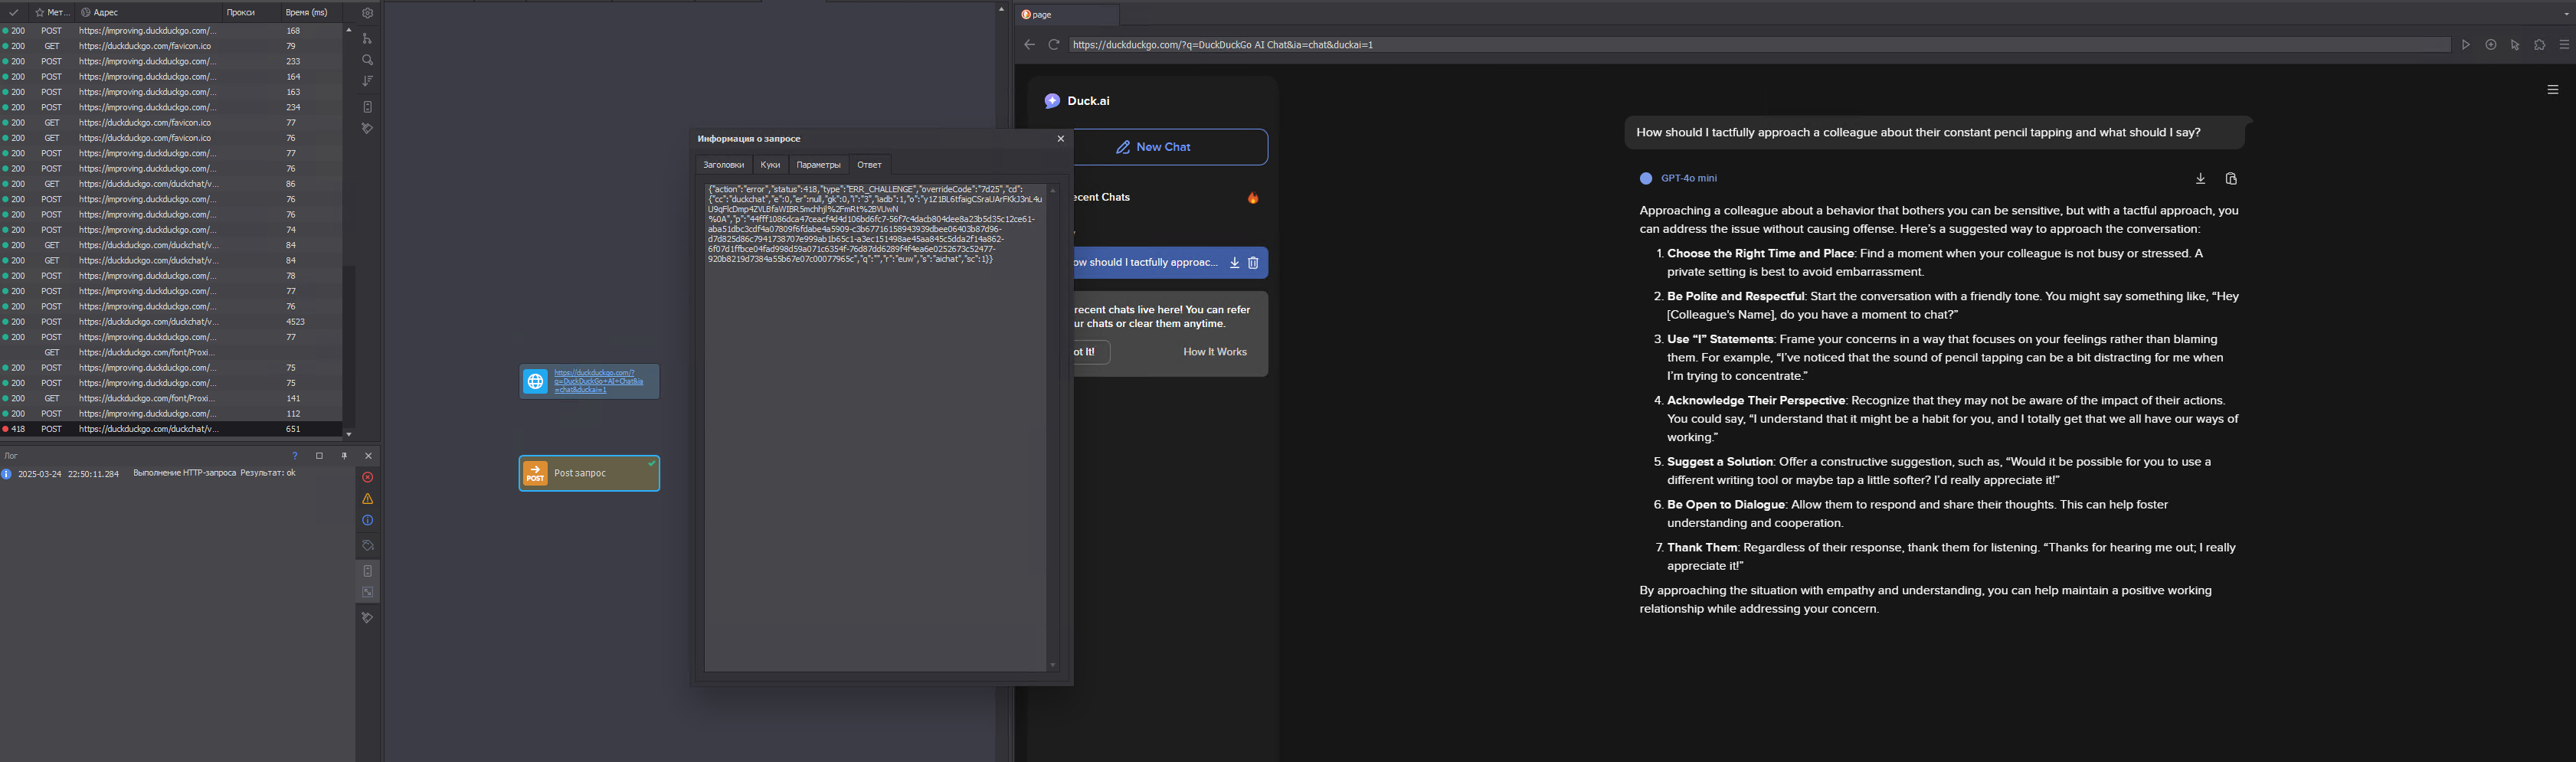Pin the log panel
The width and height of the screenshot is (2576, 762).
344,456
